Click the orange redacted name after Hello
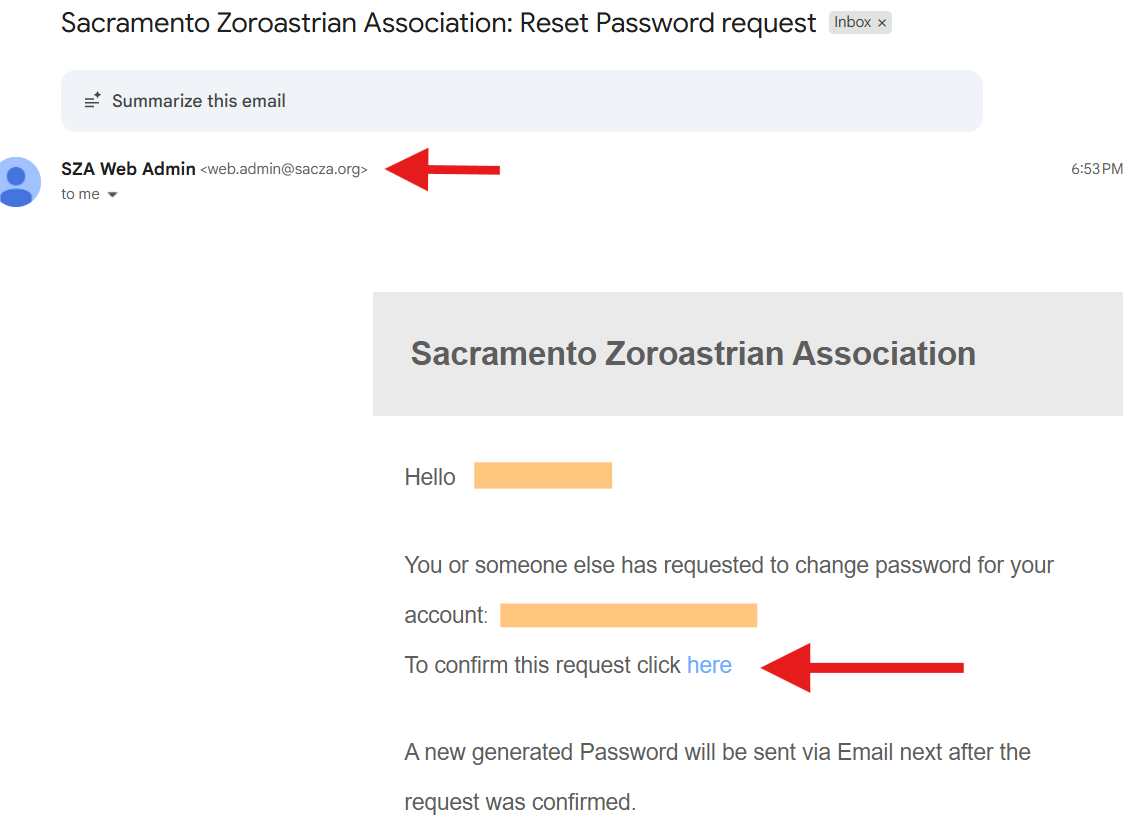Screen dimensions: 1126x818 point(542,476)
